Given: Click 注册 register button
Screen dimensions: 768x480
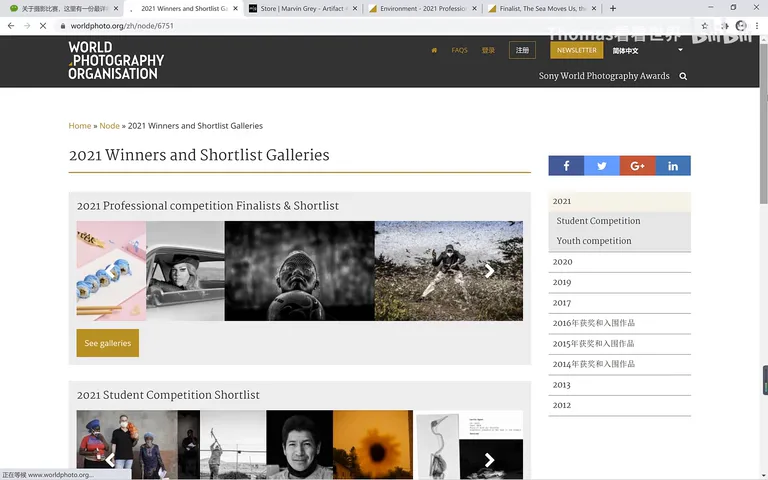Looking at the screenshot, I should [522, 50].
